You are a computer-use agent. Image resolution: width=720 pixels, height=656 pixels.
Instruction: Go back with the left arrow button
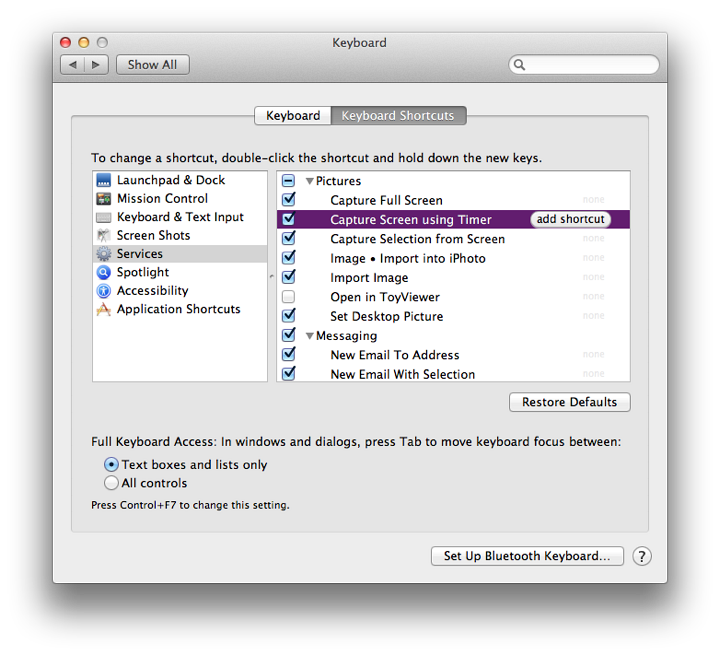[x=73, y=65]
